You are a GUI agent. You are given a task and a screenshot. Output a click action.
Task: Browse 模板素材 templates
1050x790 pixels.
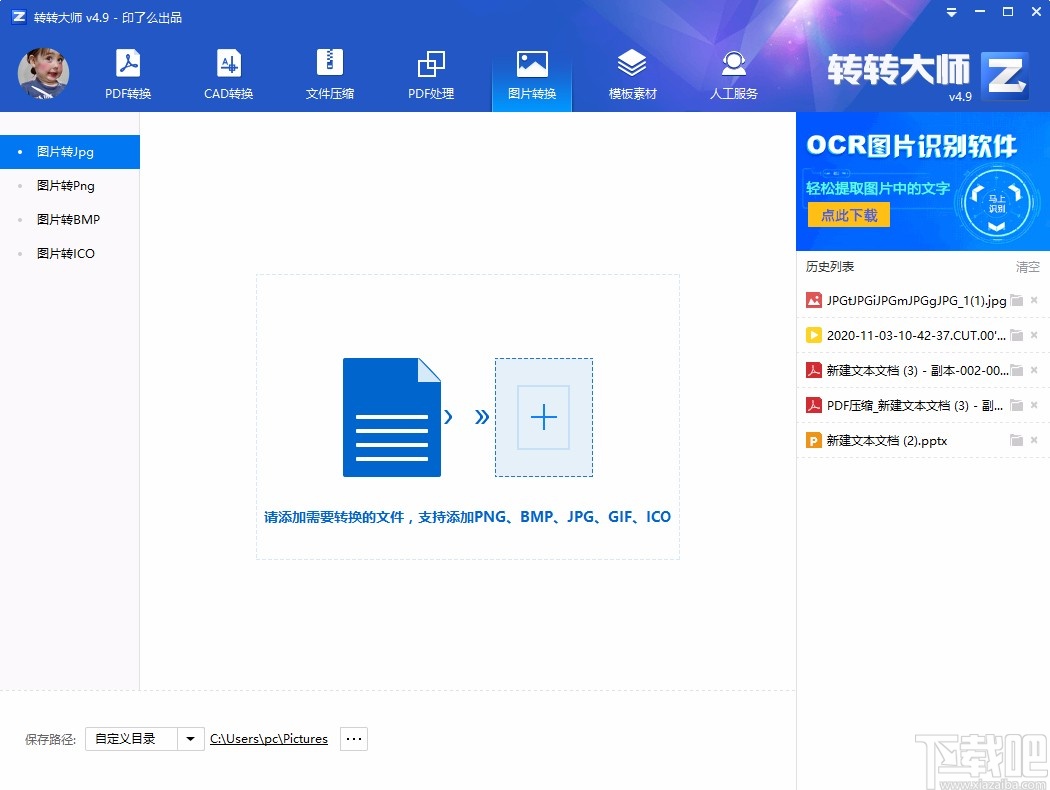coord(632,70)
